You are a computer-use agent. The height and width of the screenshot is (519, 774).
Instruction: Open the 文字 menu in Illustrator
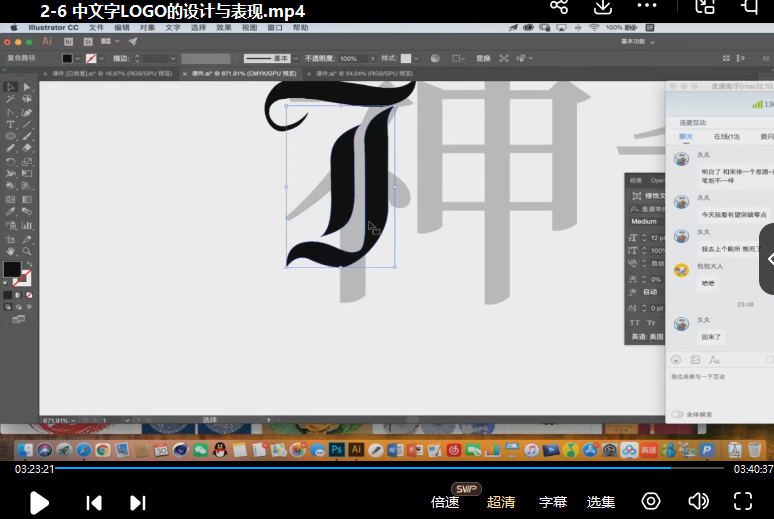pos(173,28)
